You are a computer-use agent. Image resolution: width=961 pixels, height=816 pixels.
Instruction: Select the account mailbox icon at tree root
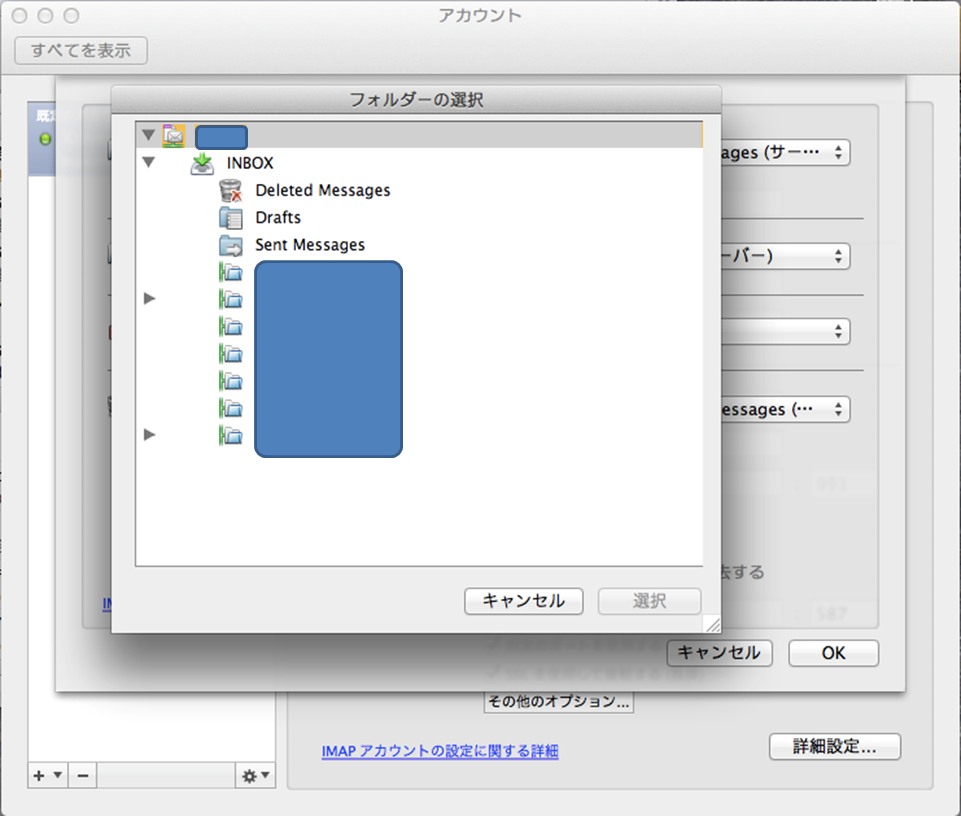173,135
